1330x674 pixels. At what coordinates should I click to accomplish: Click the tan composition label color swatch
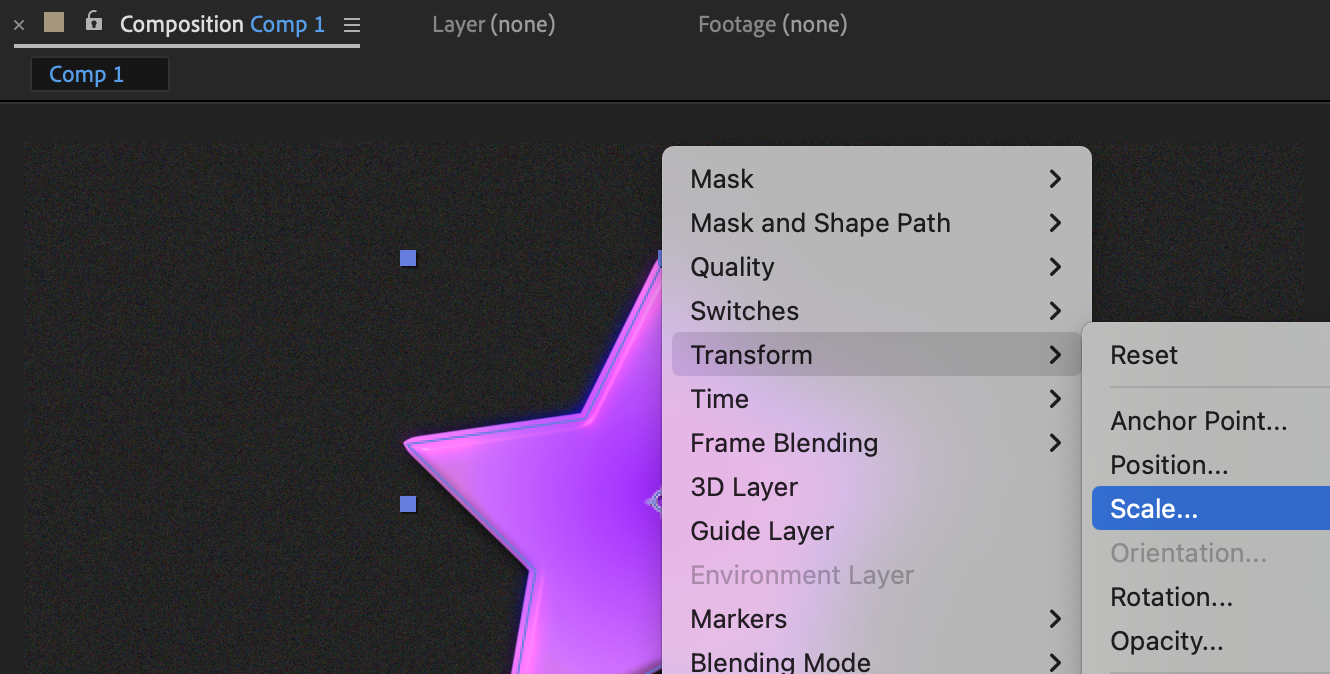[x=54, y=22]
